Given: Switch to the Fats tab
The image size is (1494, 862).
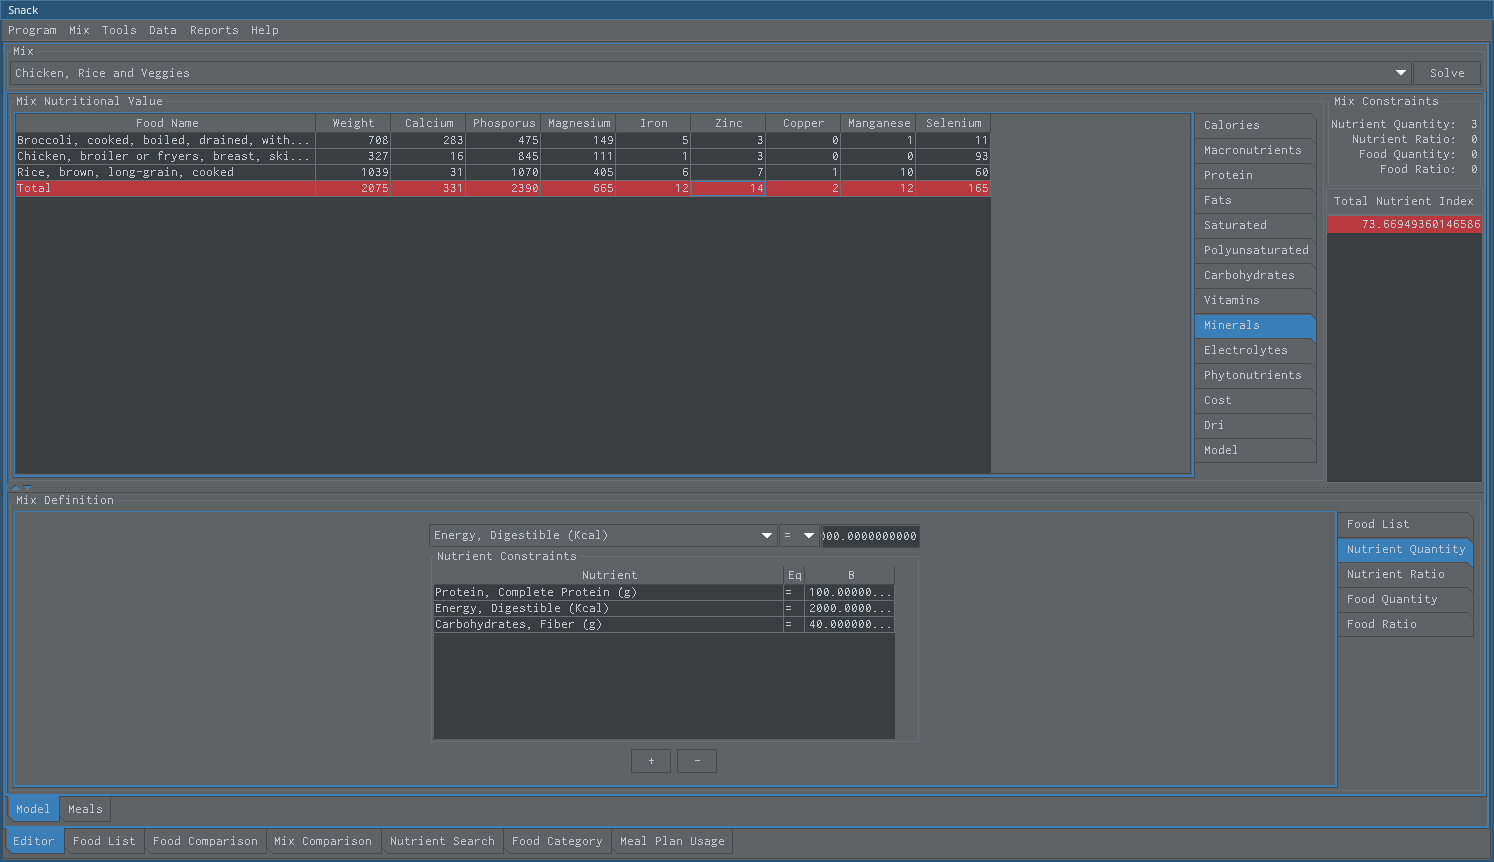Looking at the screenshot, I should (1255, 200).
